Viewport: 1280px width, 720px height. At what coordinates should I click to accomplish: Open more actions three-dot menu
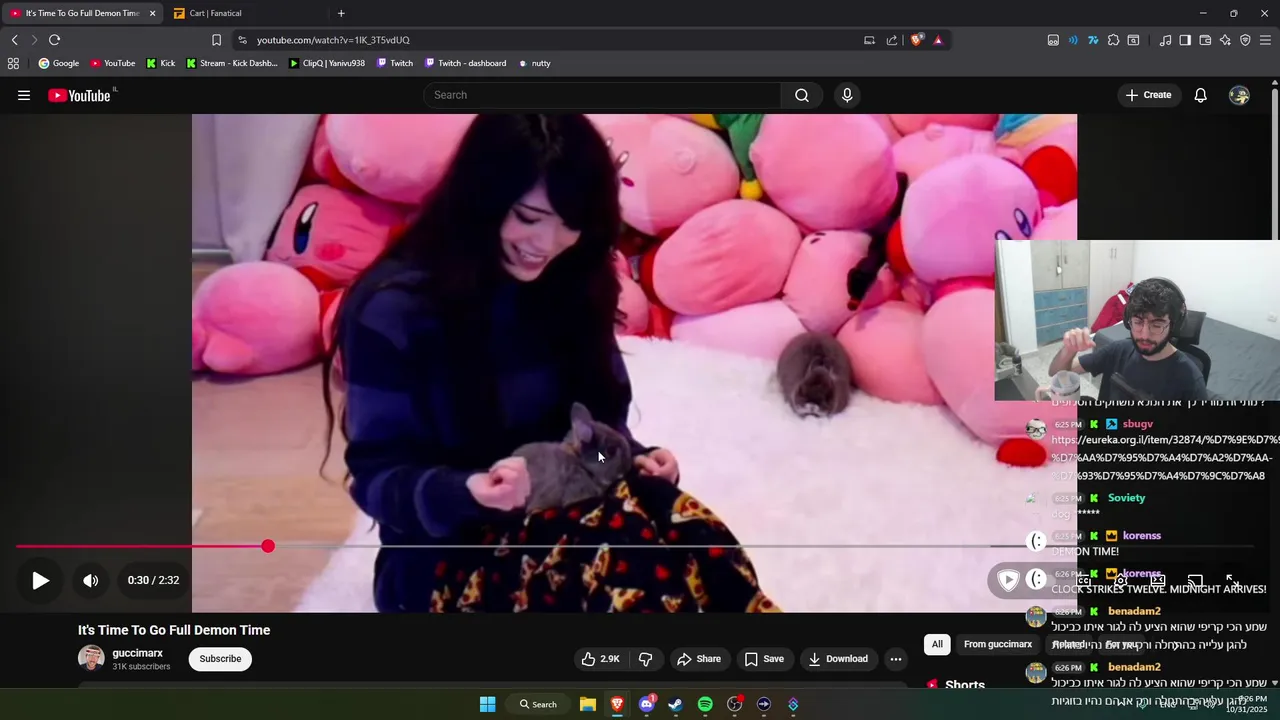tap(896, 659)
